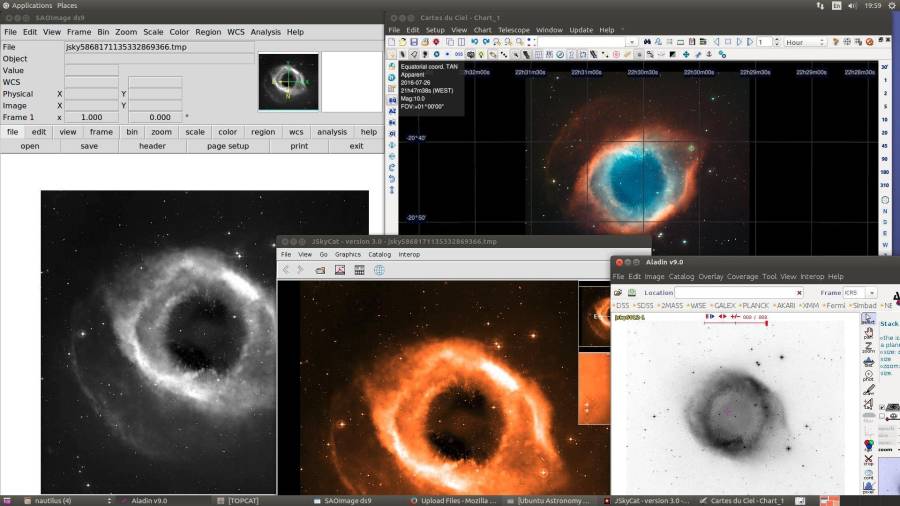Click the ds9 print button

[x=299, y=146]
